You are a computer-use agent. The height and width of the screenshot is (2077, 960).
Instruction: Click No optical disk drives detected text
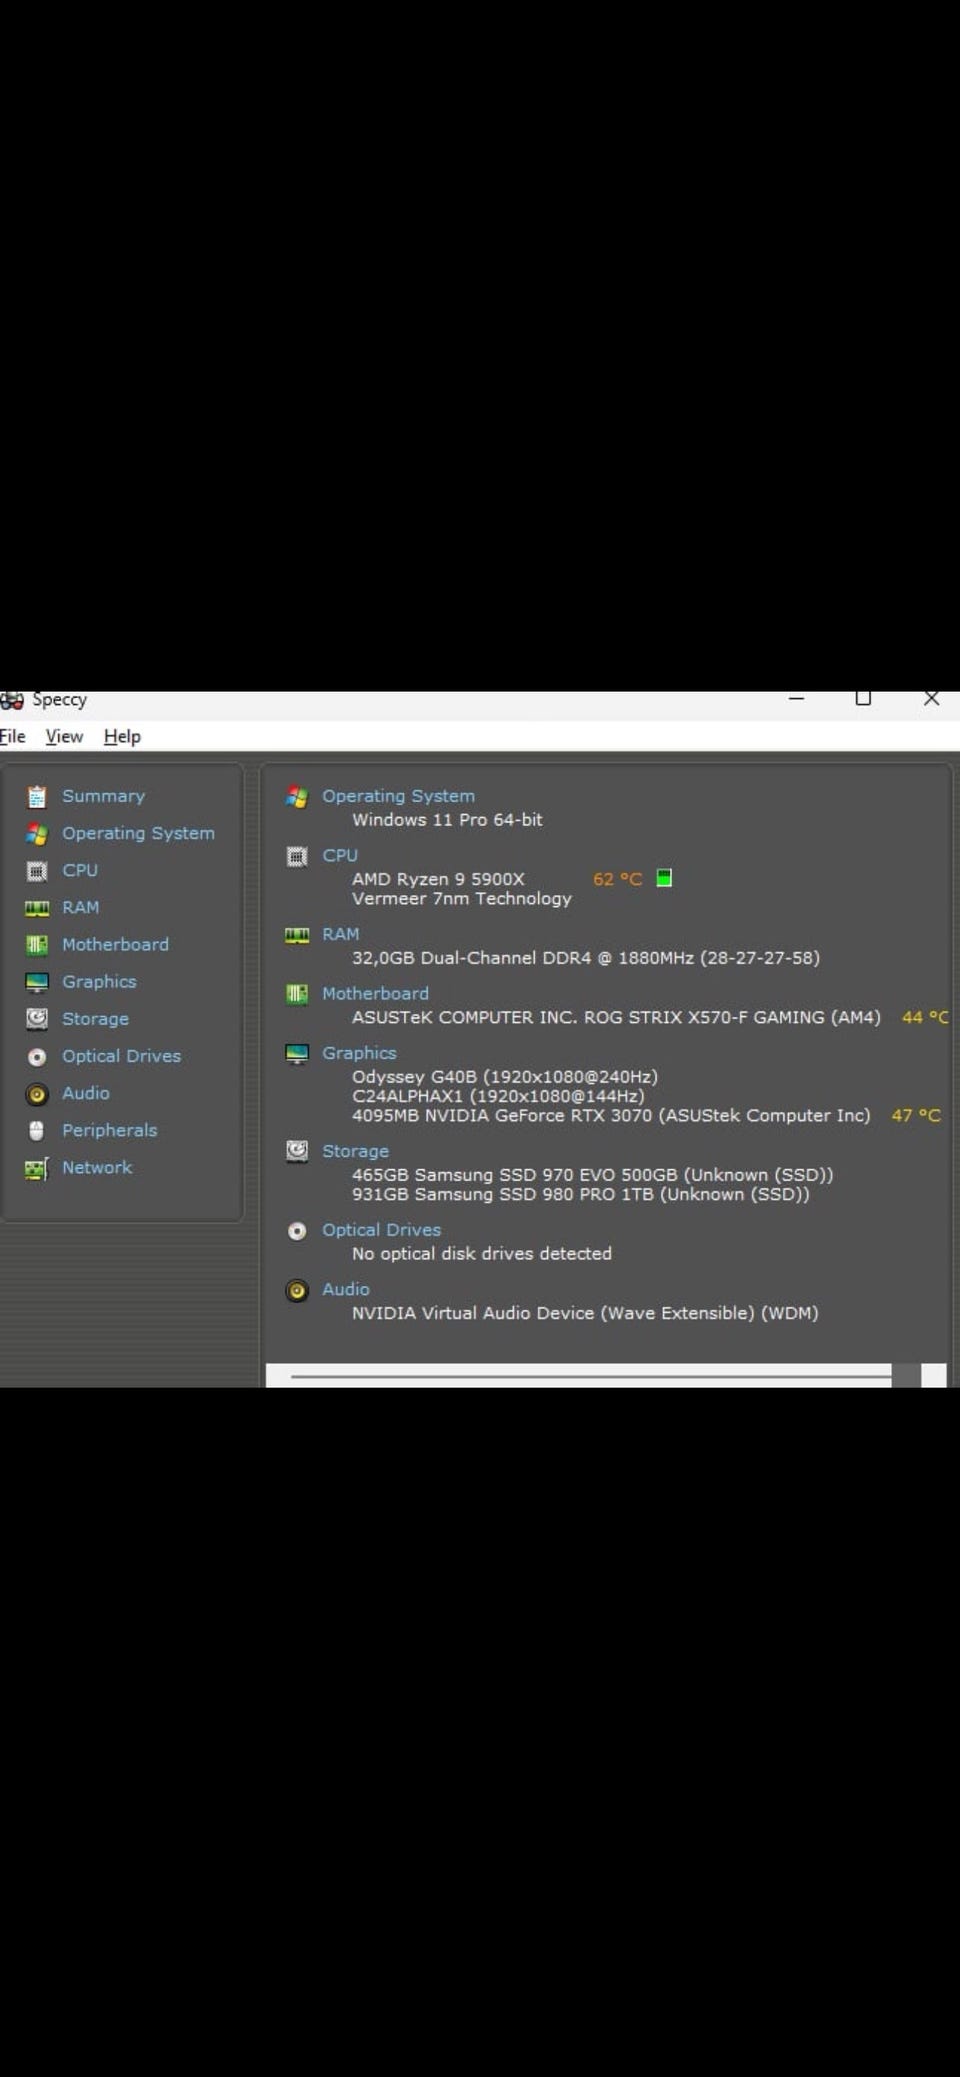[481, 1254]
